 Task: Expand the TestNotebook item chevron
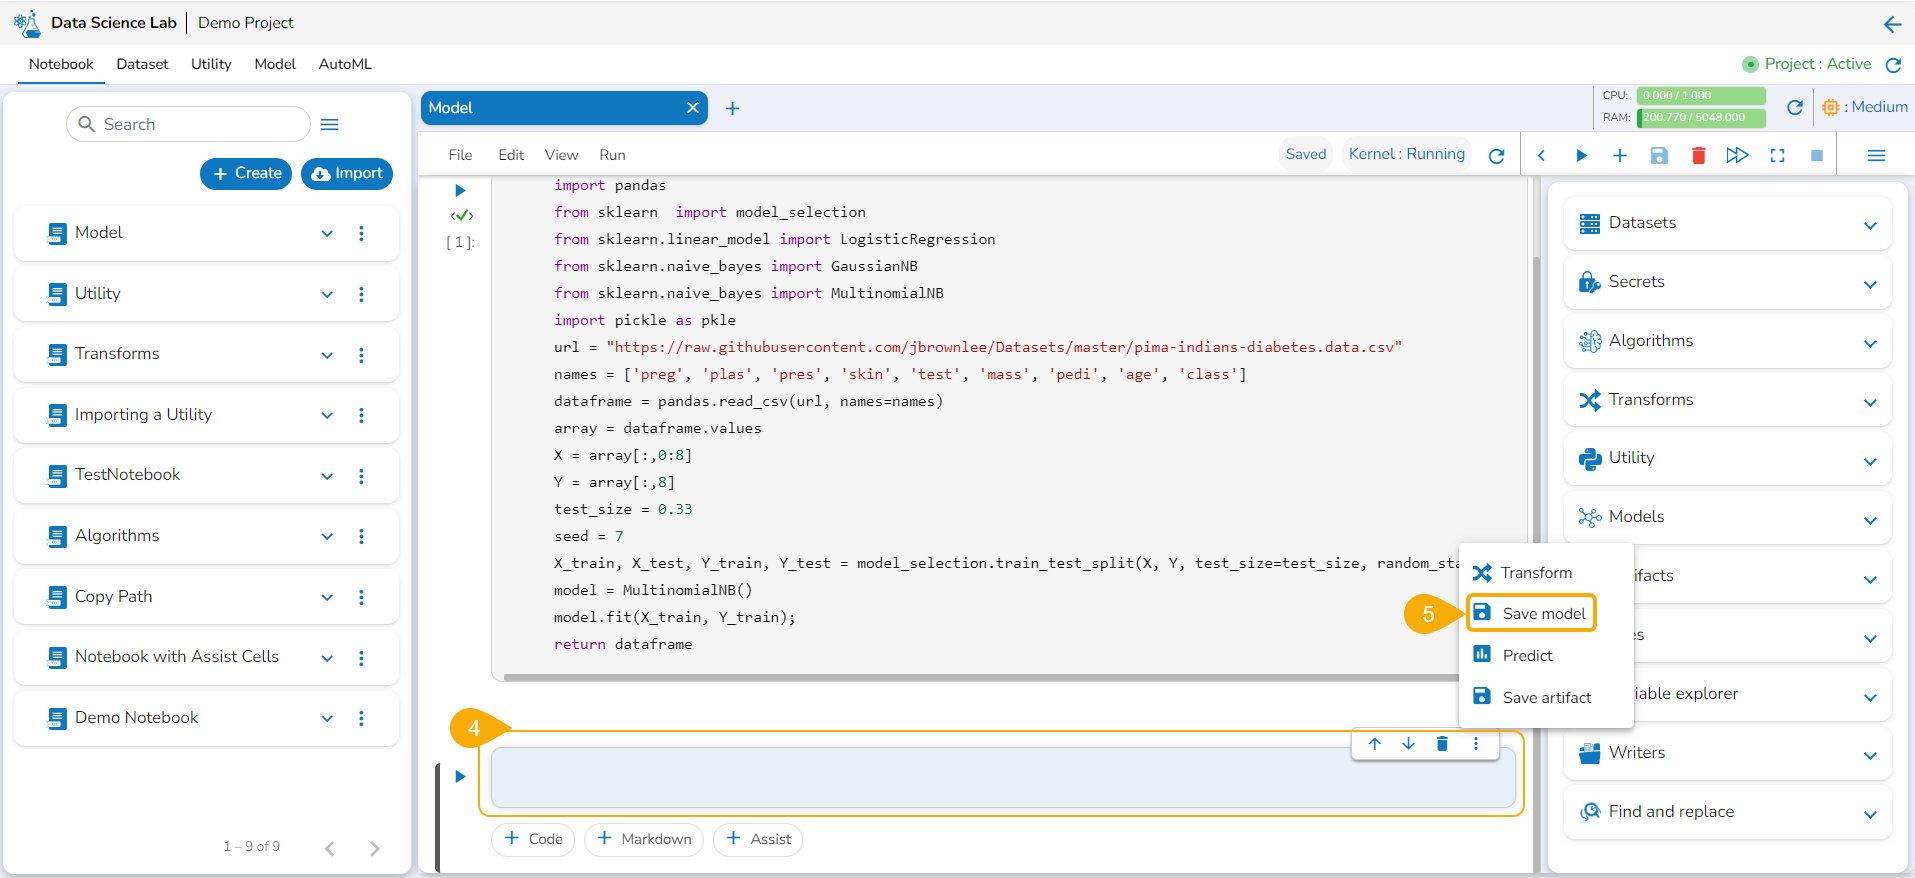[327, 476]
